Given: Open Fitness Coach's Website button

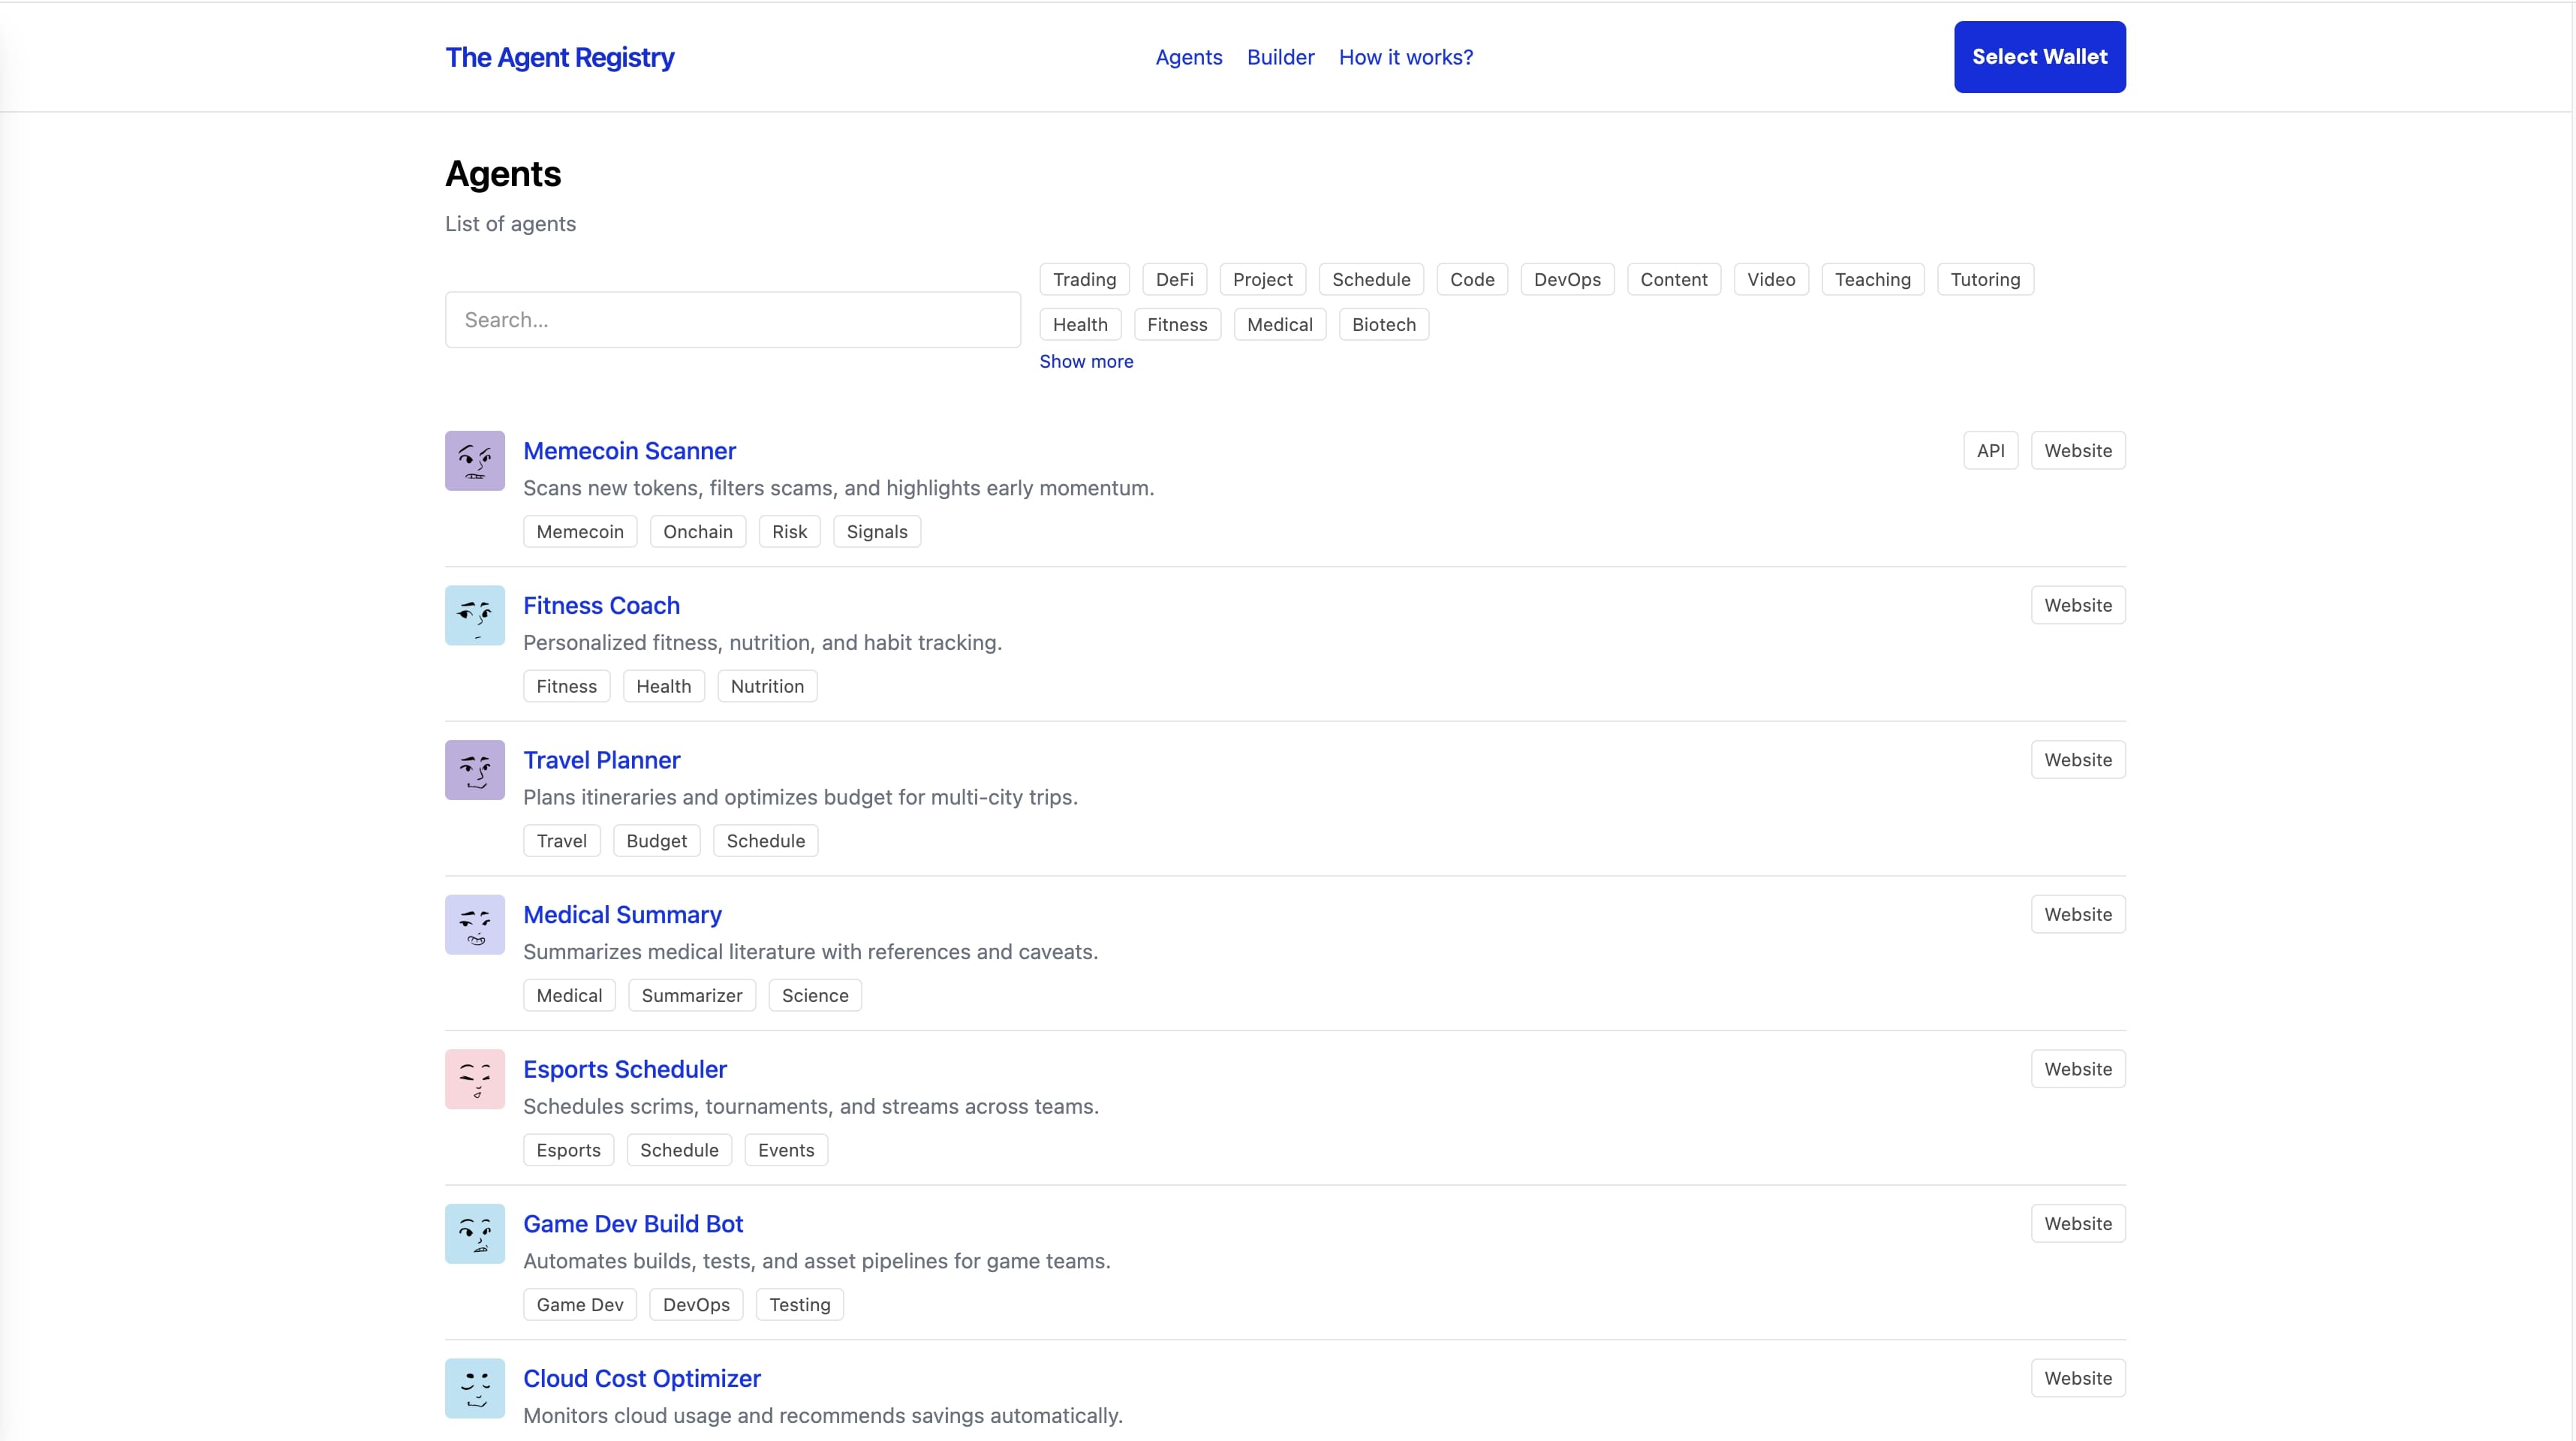Looking at the screenshot, I should [2077, 605].
